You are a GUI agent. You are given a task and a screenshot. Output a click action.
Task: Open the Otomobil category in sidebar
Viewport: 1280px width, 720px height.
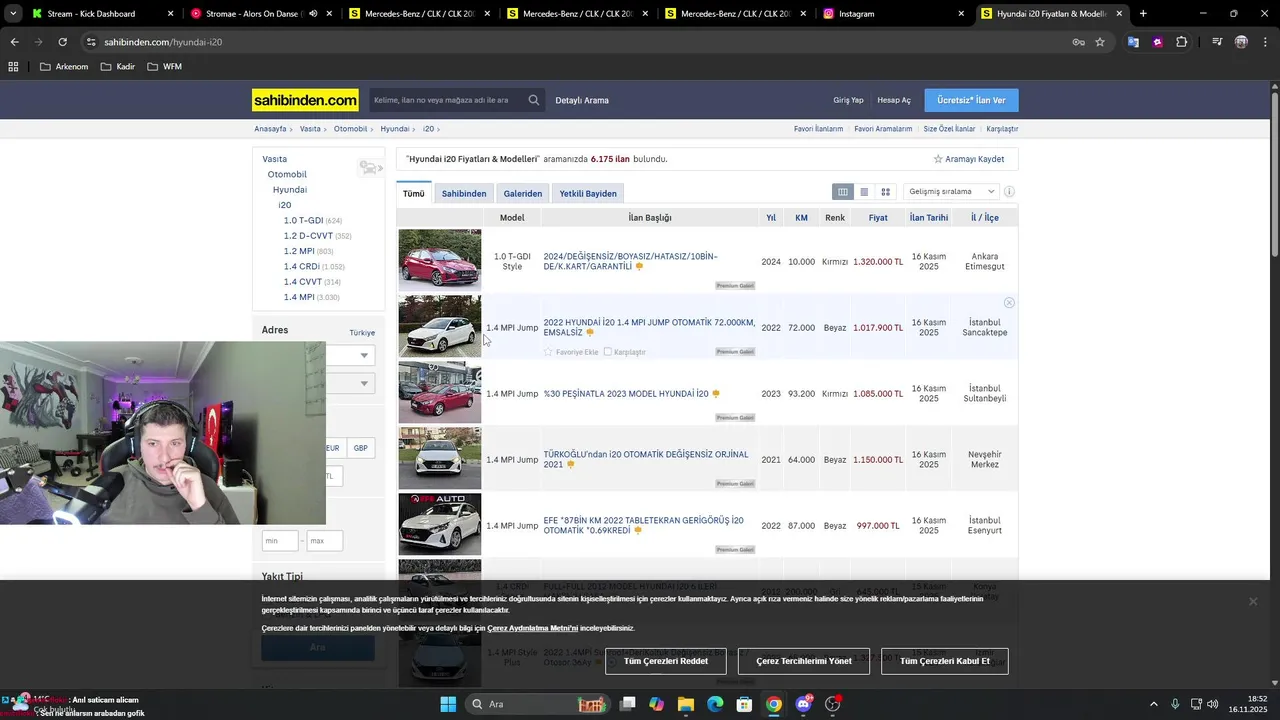click(x=287, y=174)
